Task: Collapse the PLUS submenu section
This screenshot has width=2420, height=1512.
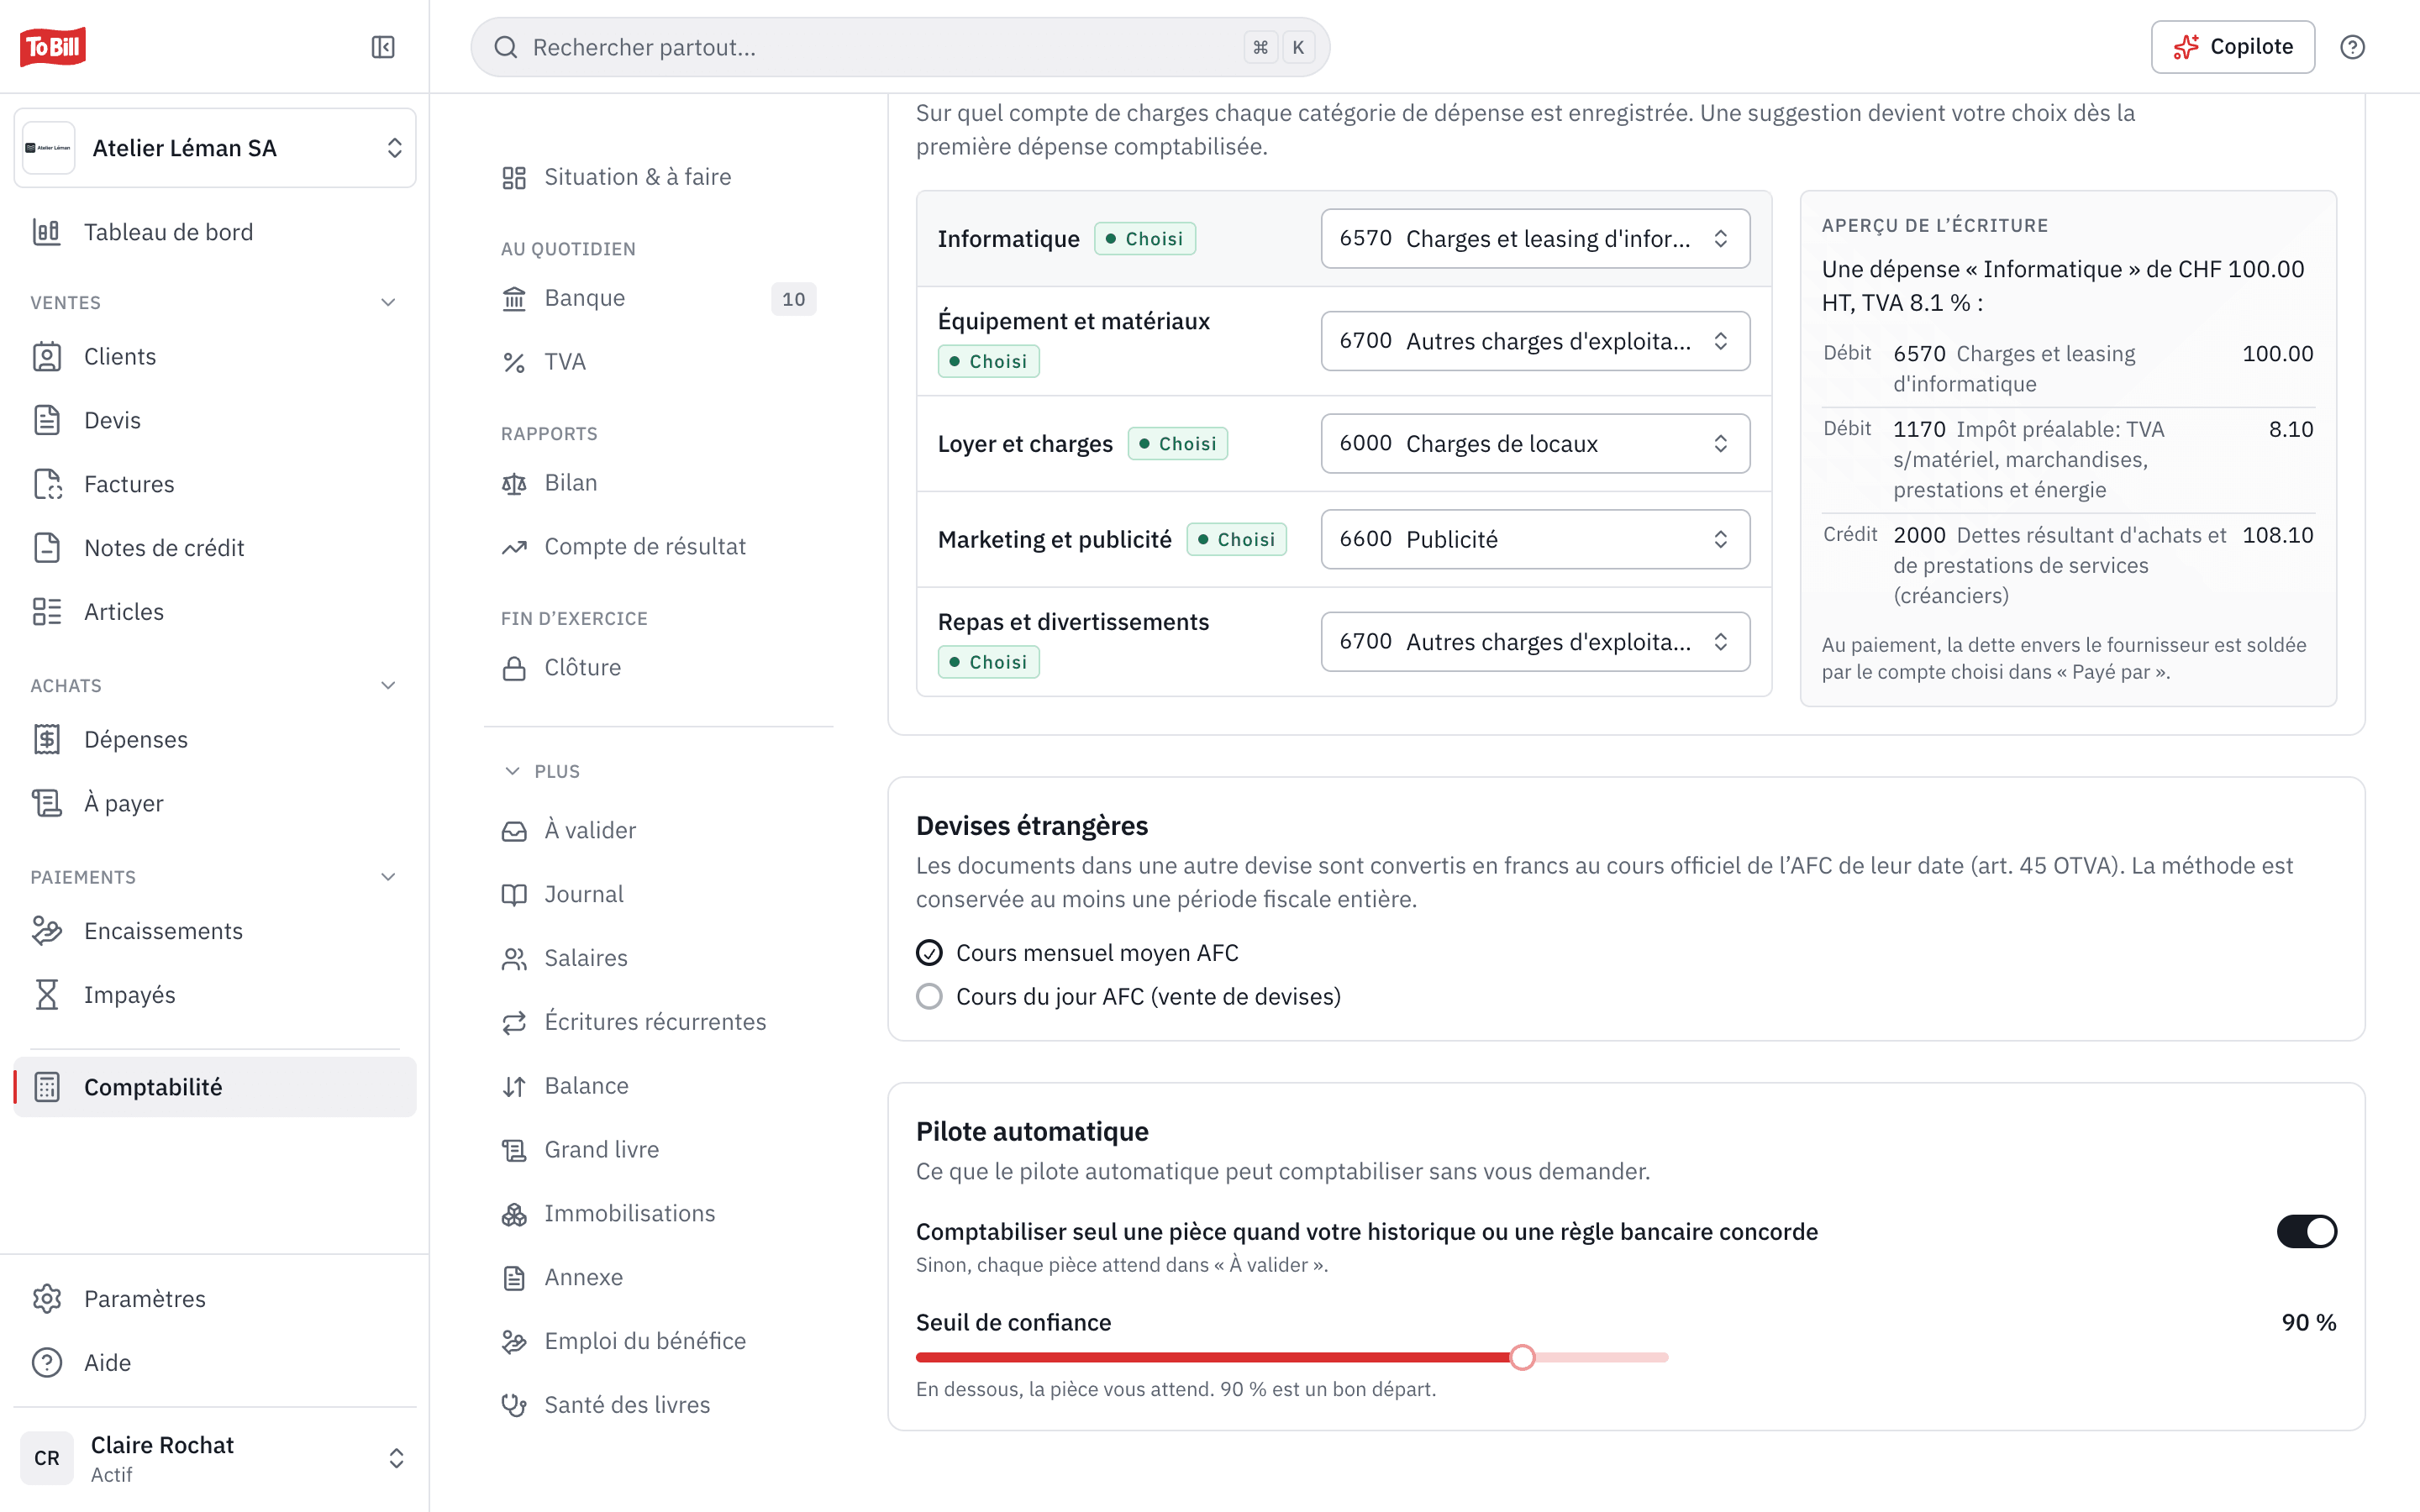Action: click(x=541, y=771)
